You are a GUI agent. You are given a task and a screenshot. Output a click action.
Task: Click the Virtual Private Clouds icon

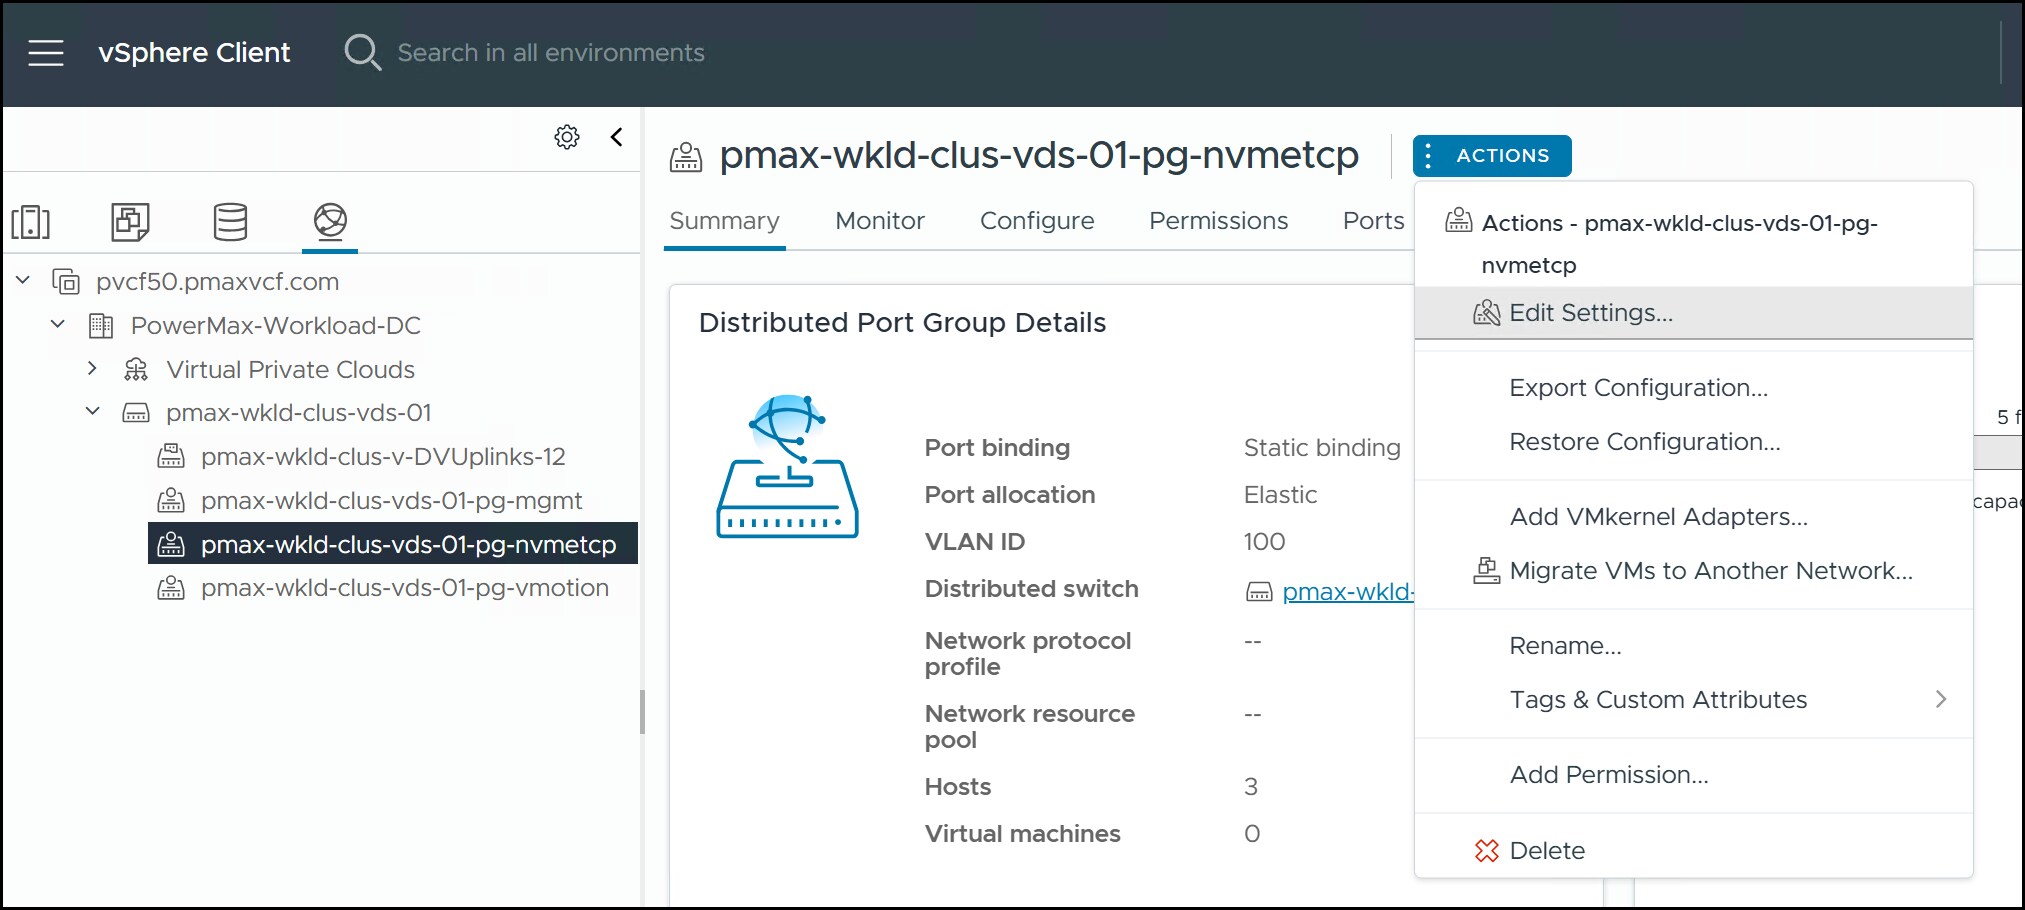coord(136,370)
